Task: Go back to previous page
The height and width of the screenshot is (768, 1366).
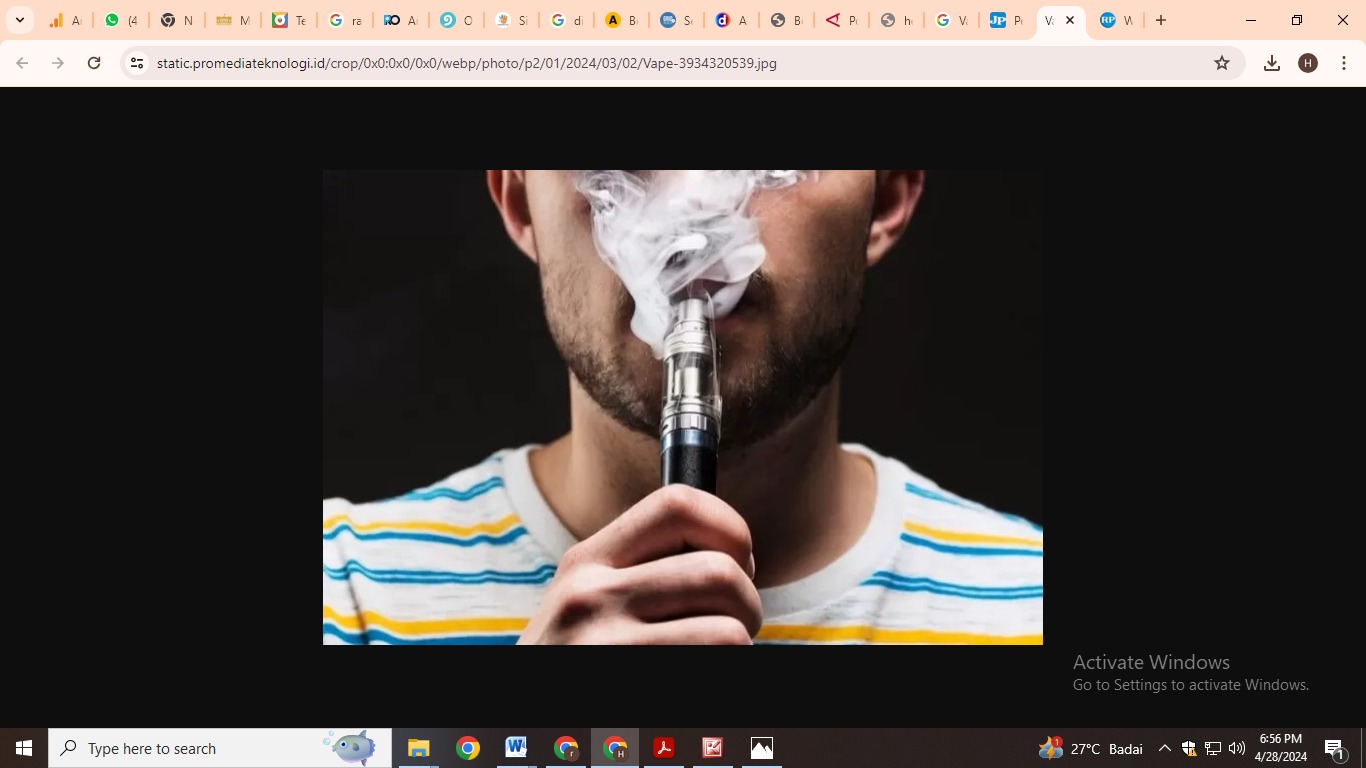Action: pos(22,63)
